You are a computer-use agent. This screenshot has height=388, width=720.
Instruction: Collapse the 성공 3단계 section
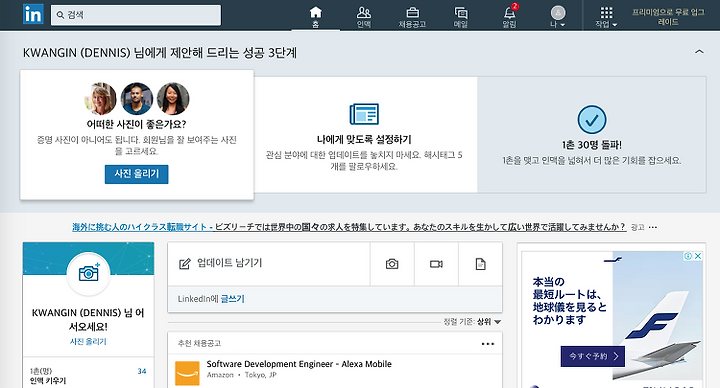click(x=699, y=51)
